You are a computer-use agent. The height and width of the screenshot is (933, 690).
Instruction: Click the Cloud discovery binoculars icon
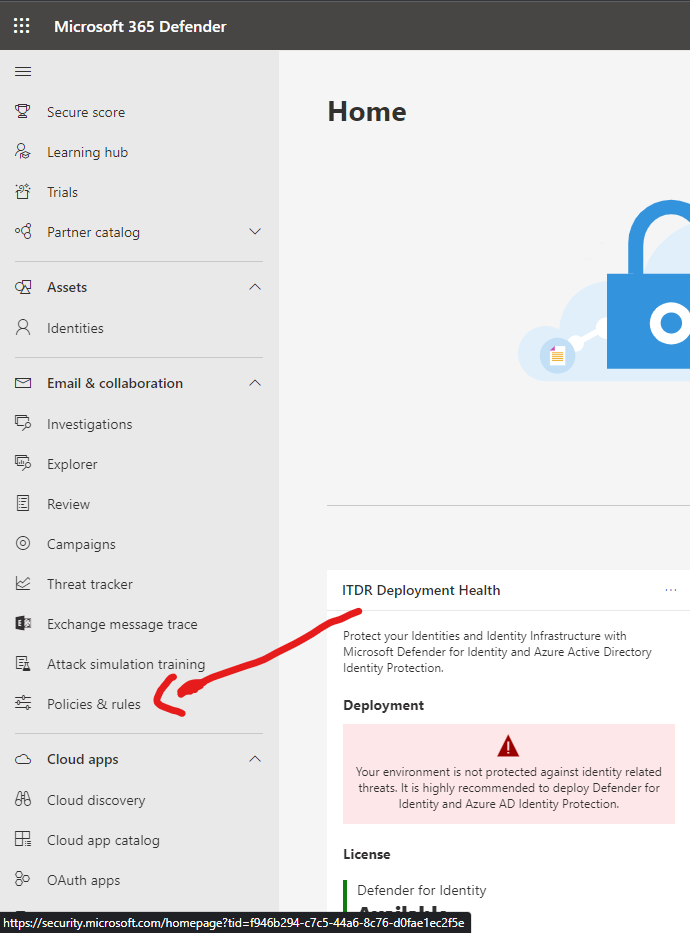click(x=23, y=799)
